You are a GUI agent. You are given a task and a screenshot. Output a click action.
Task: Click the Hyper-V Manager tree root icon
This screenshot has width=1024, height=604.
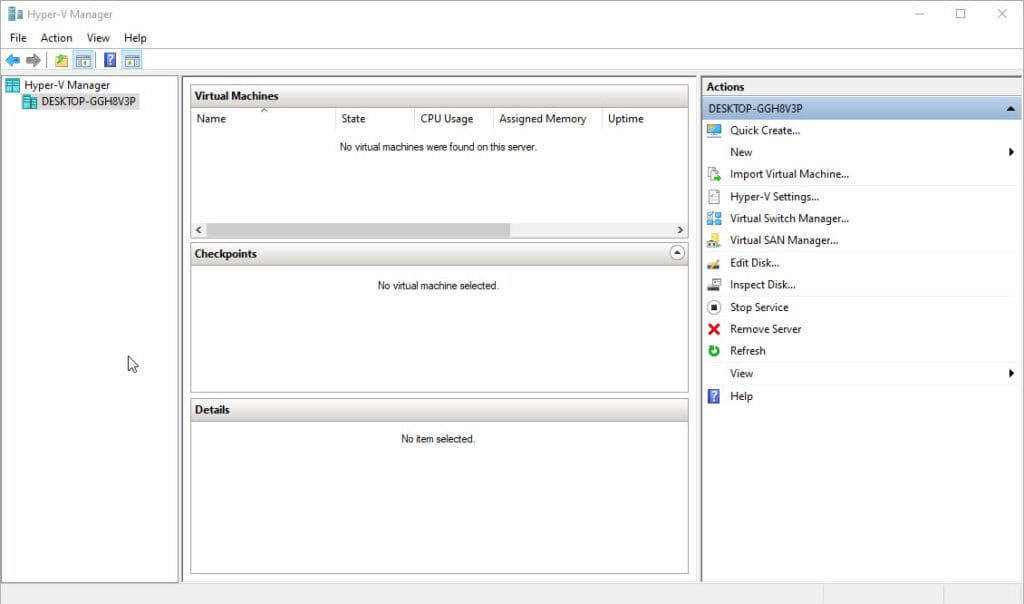point(12,85)
